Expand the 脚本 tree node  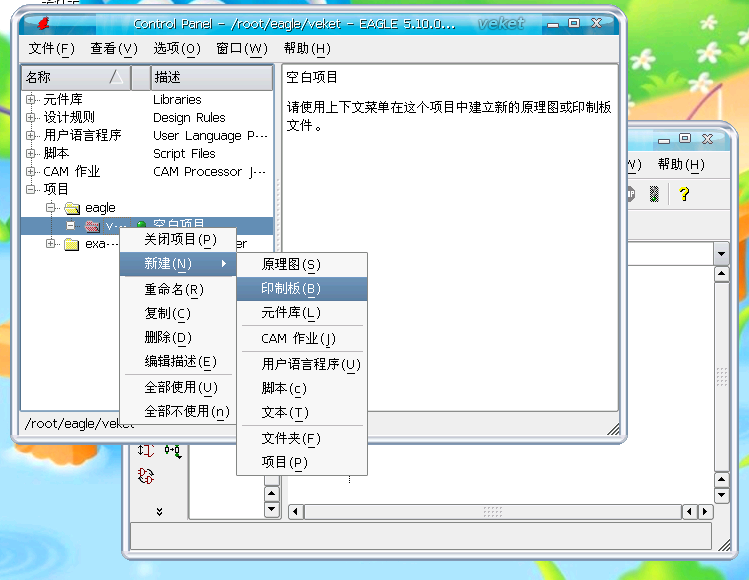(31, 153)
